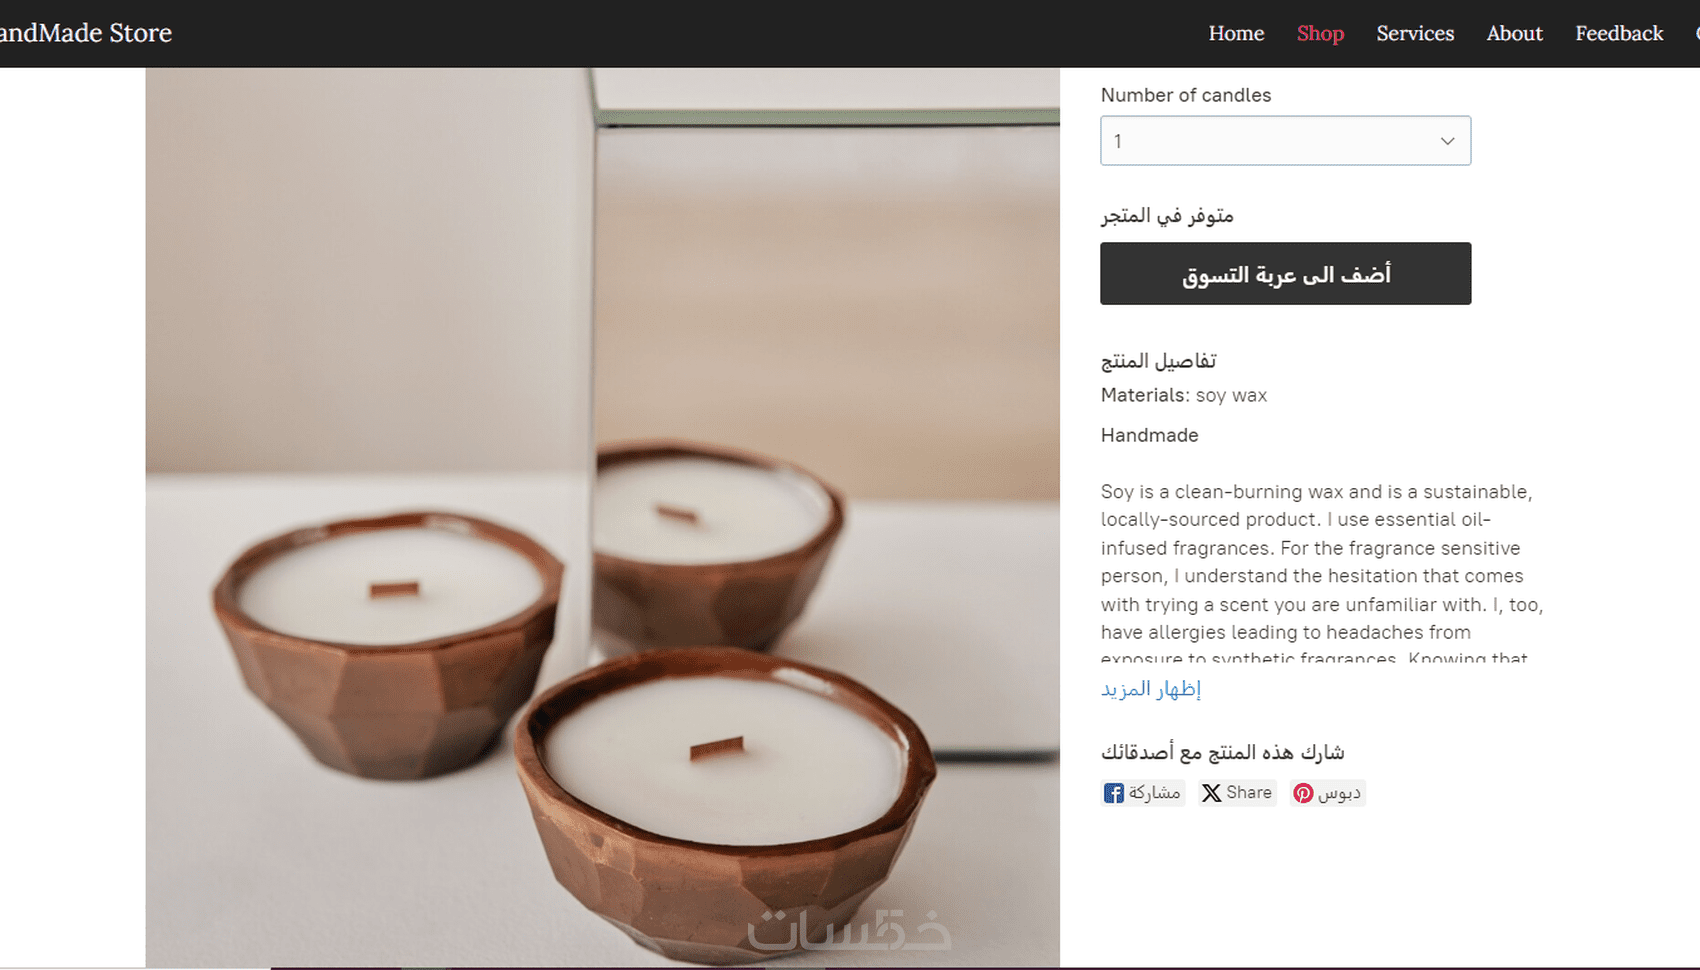This screenshot has height=970, width=1700.
Task: Click the مشاركة Facebook share button
Action: coord(1143,793)
